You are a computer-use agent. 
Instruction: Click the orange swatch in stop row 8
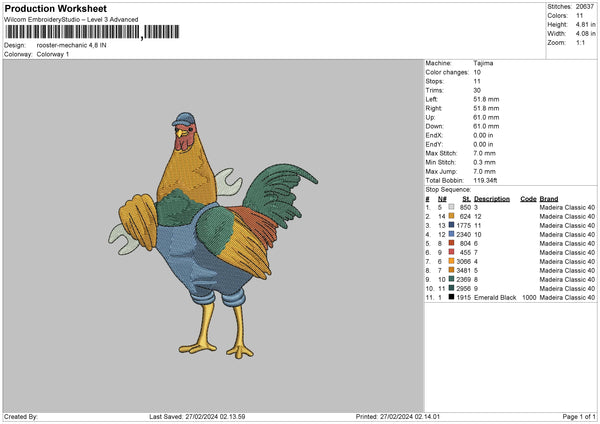point(451,270)
